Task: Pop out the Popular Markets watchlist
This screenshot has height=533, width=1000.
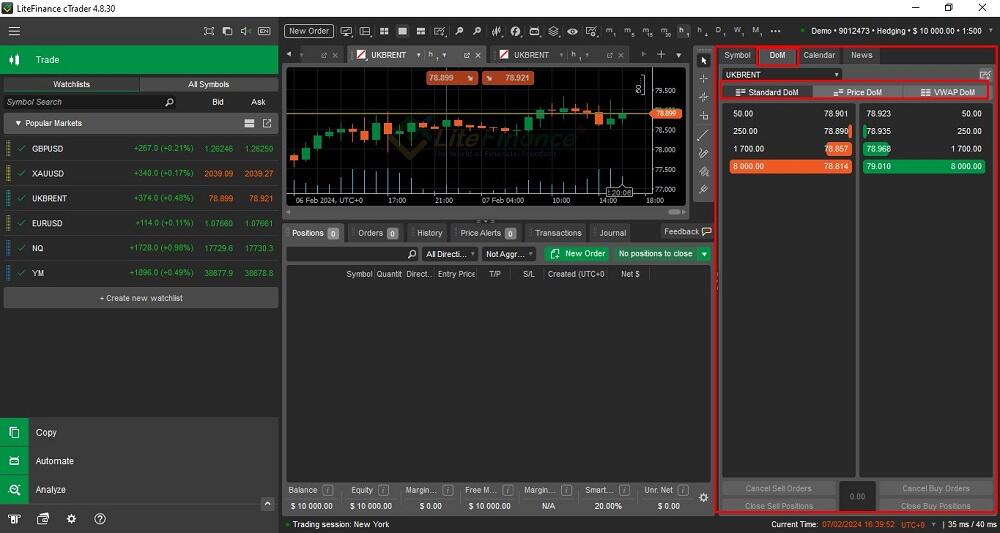Action: click(x=267, y=123)
